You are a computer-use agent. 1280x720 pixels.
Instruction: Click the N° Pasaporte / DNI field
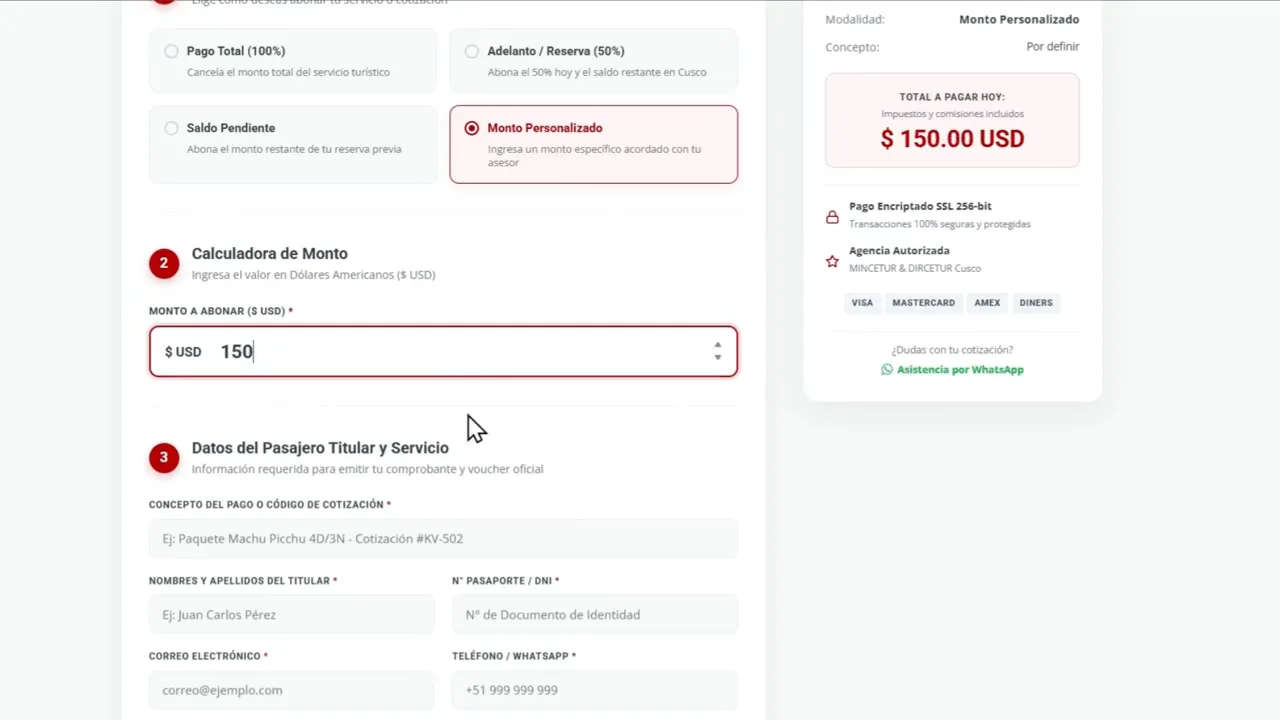pyautogui.click(x=595, y=614)
